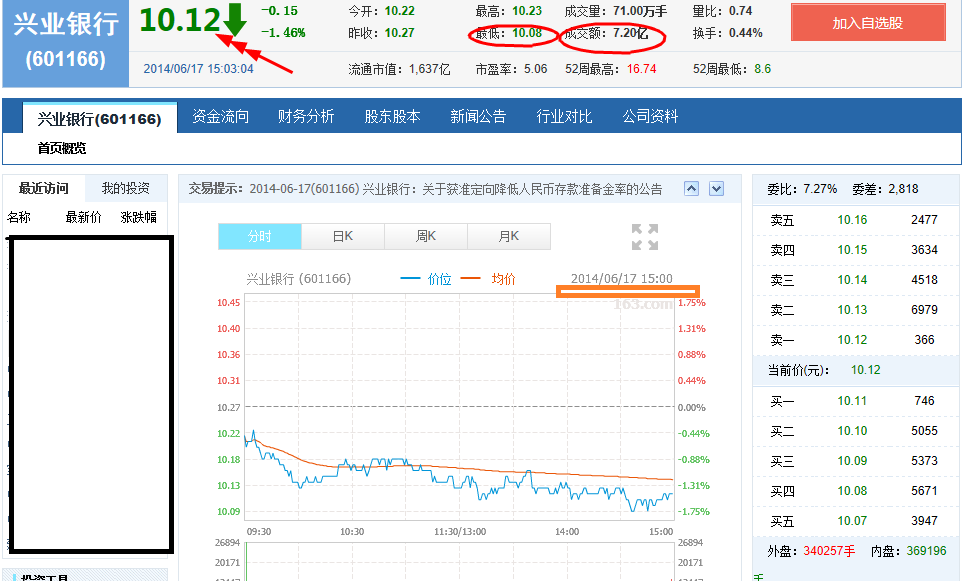
Task: Click the timestamp 2014/06/17 15:03:04
Action: (198, 69)
